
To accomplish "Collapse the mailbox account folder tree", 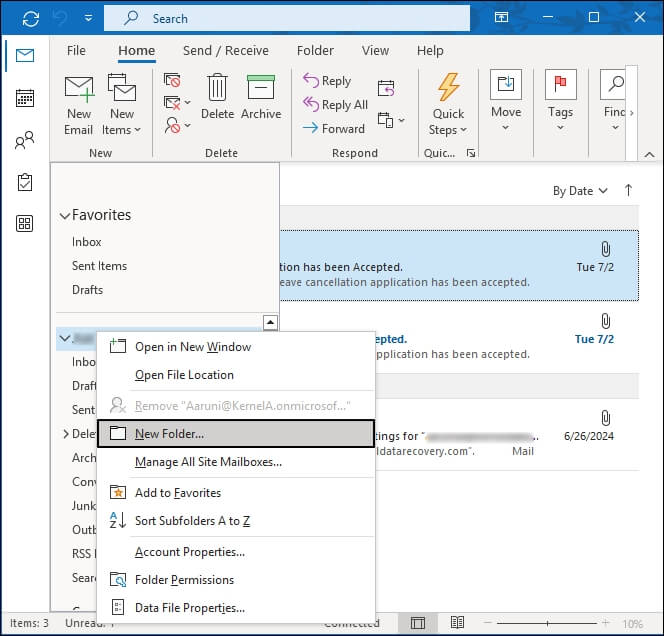I will (x=65, y=338).
